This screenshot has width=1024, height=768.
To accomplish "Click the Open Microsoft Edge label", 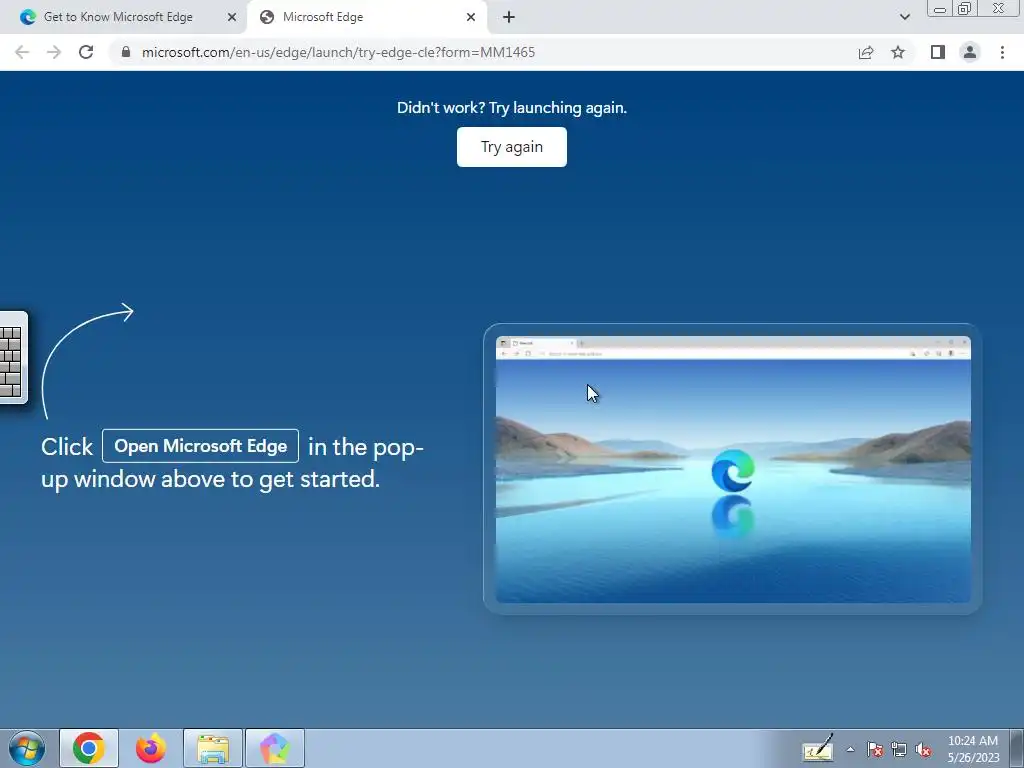I will pyautogui.click(x=200, y=446).
